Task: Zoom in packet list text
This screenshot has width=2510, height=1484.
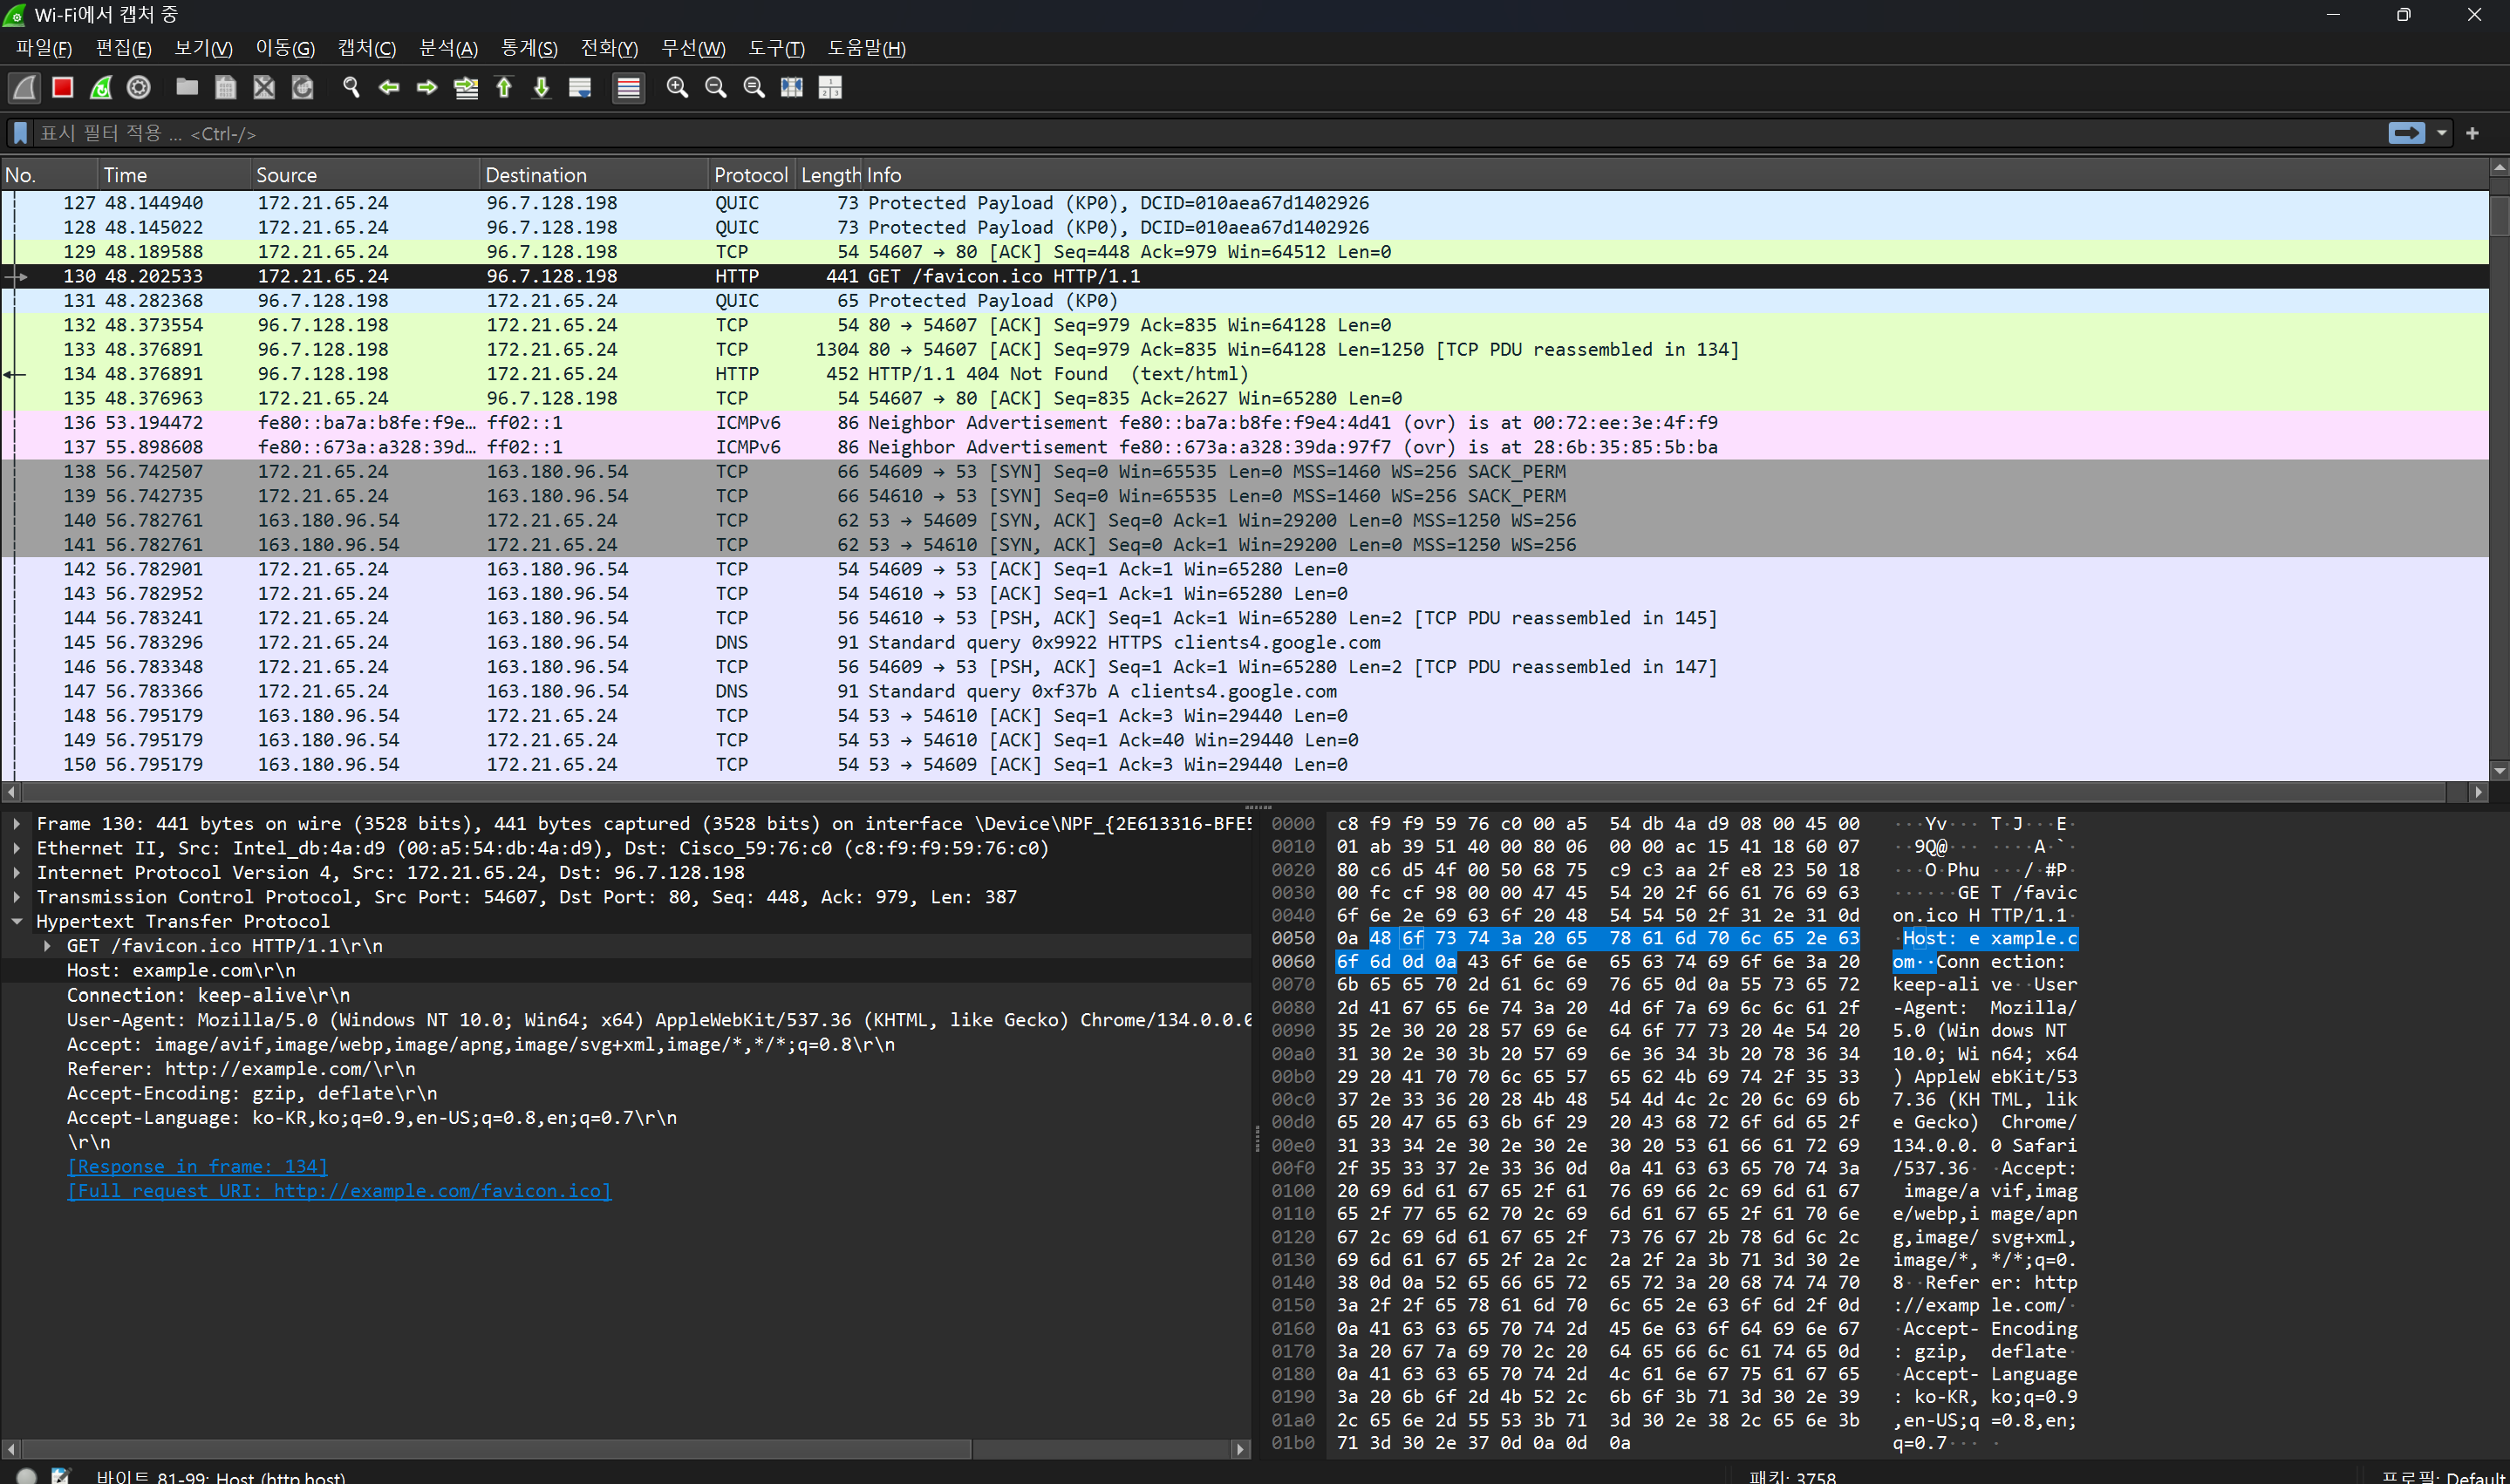Action: (677, 88)
